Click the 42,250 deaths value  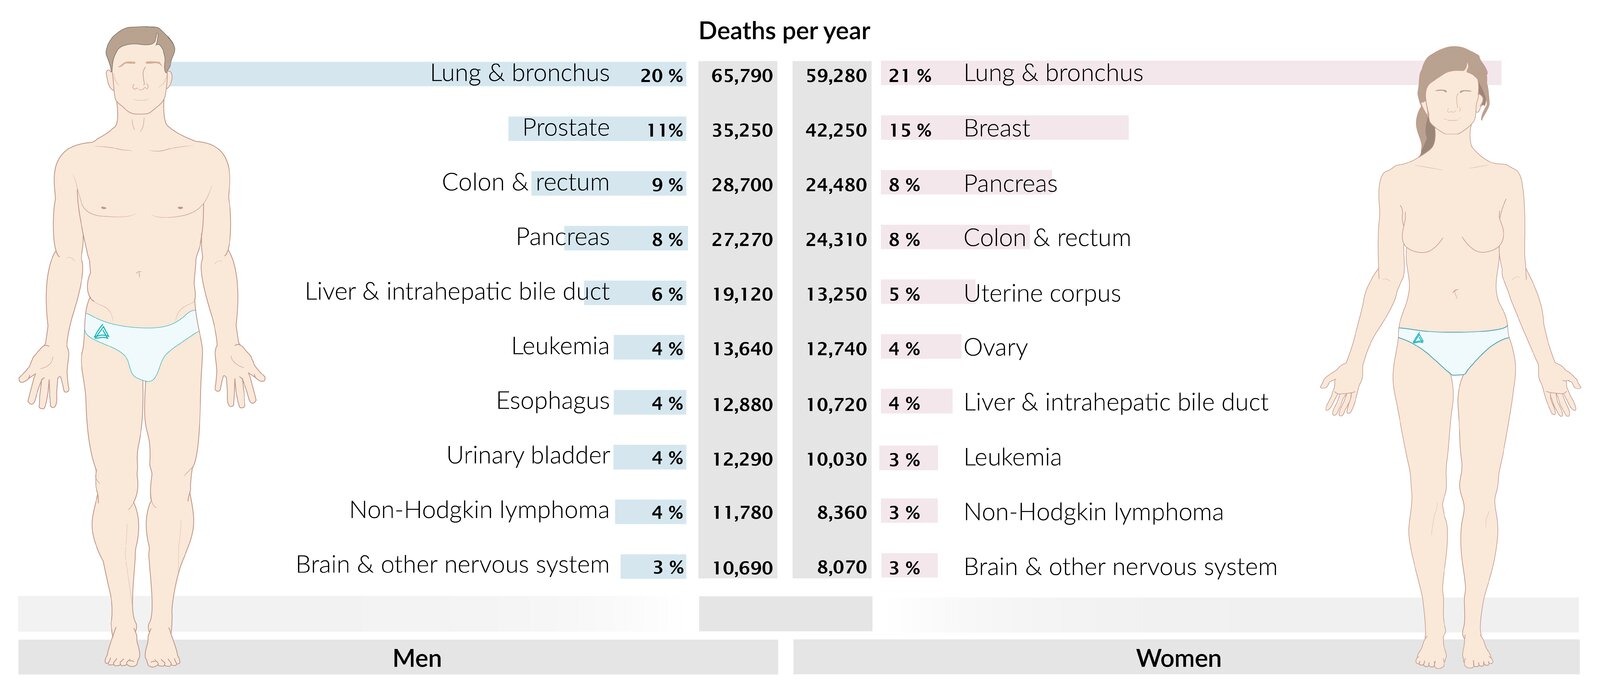coord(836,130)
